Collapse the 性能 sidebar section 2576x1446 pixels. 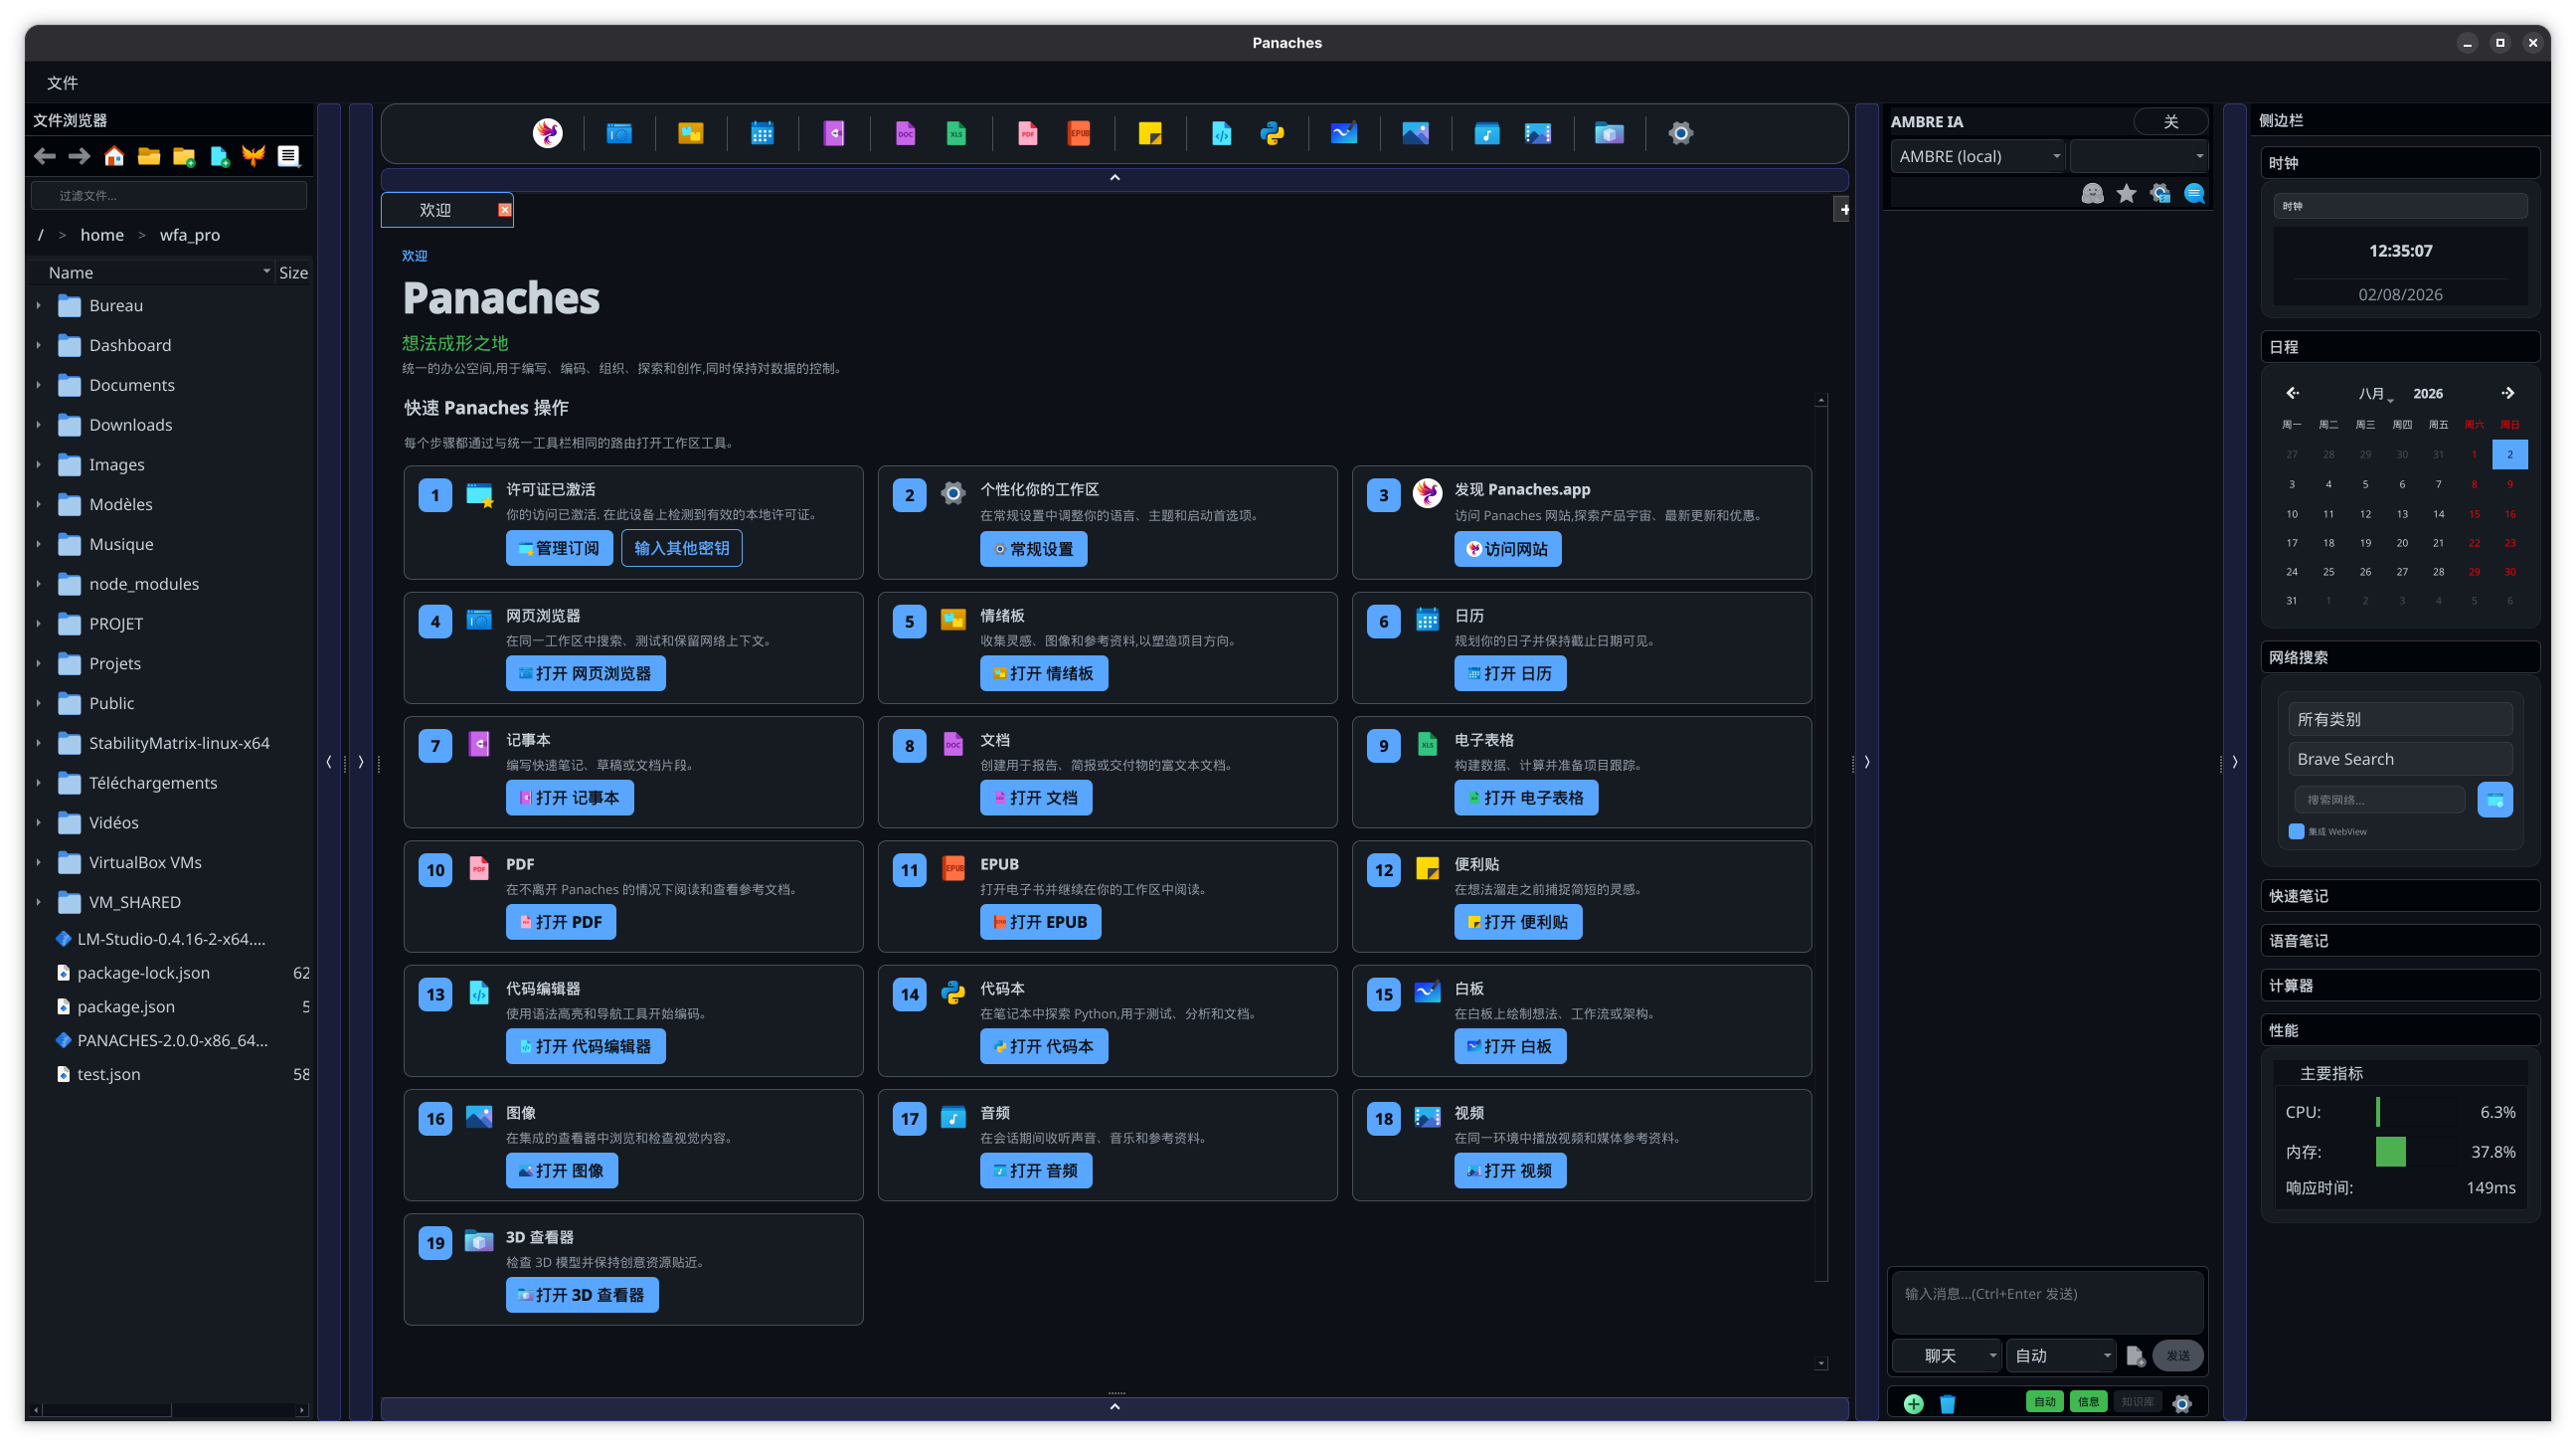click(x=2400, y=1030)
